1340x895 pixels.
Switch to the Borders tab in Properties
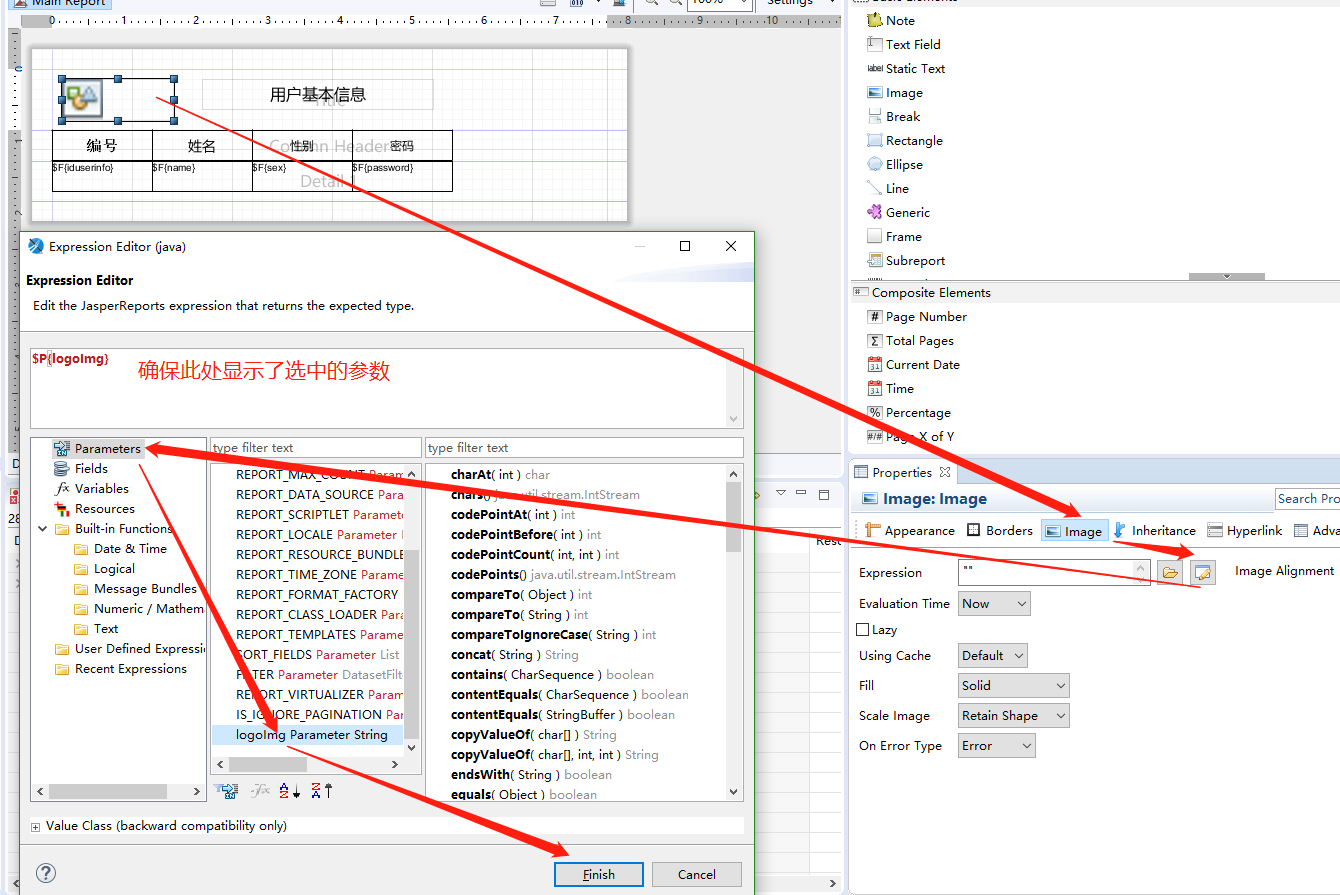[1000, 530]
